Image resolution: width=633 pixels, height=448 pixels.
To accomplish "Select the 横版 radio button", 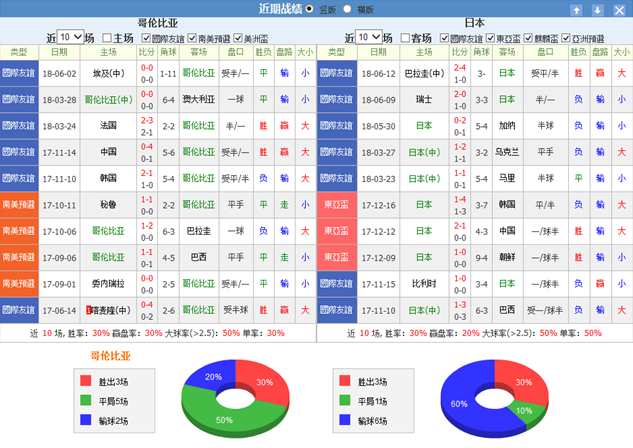I will [347, 9].
